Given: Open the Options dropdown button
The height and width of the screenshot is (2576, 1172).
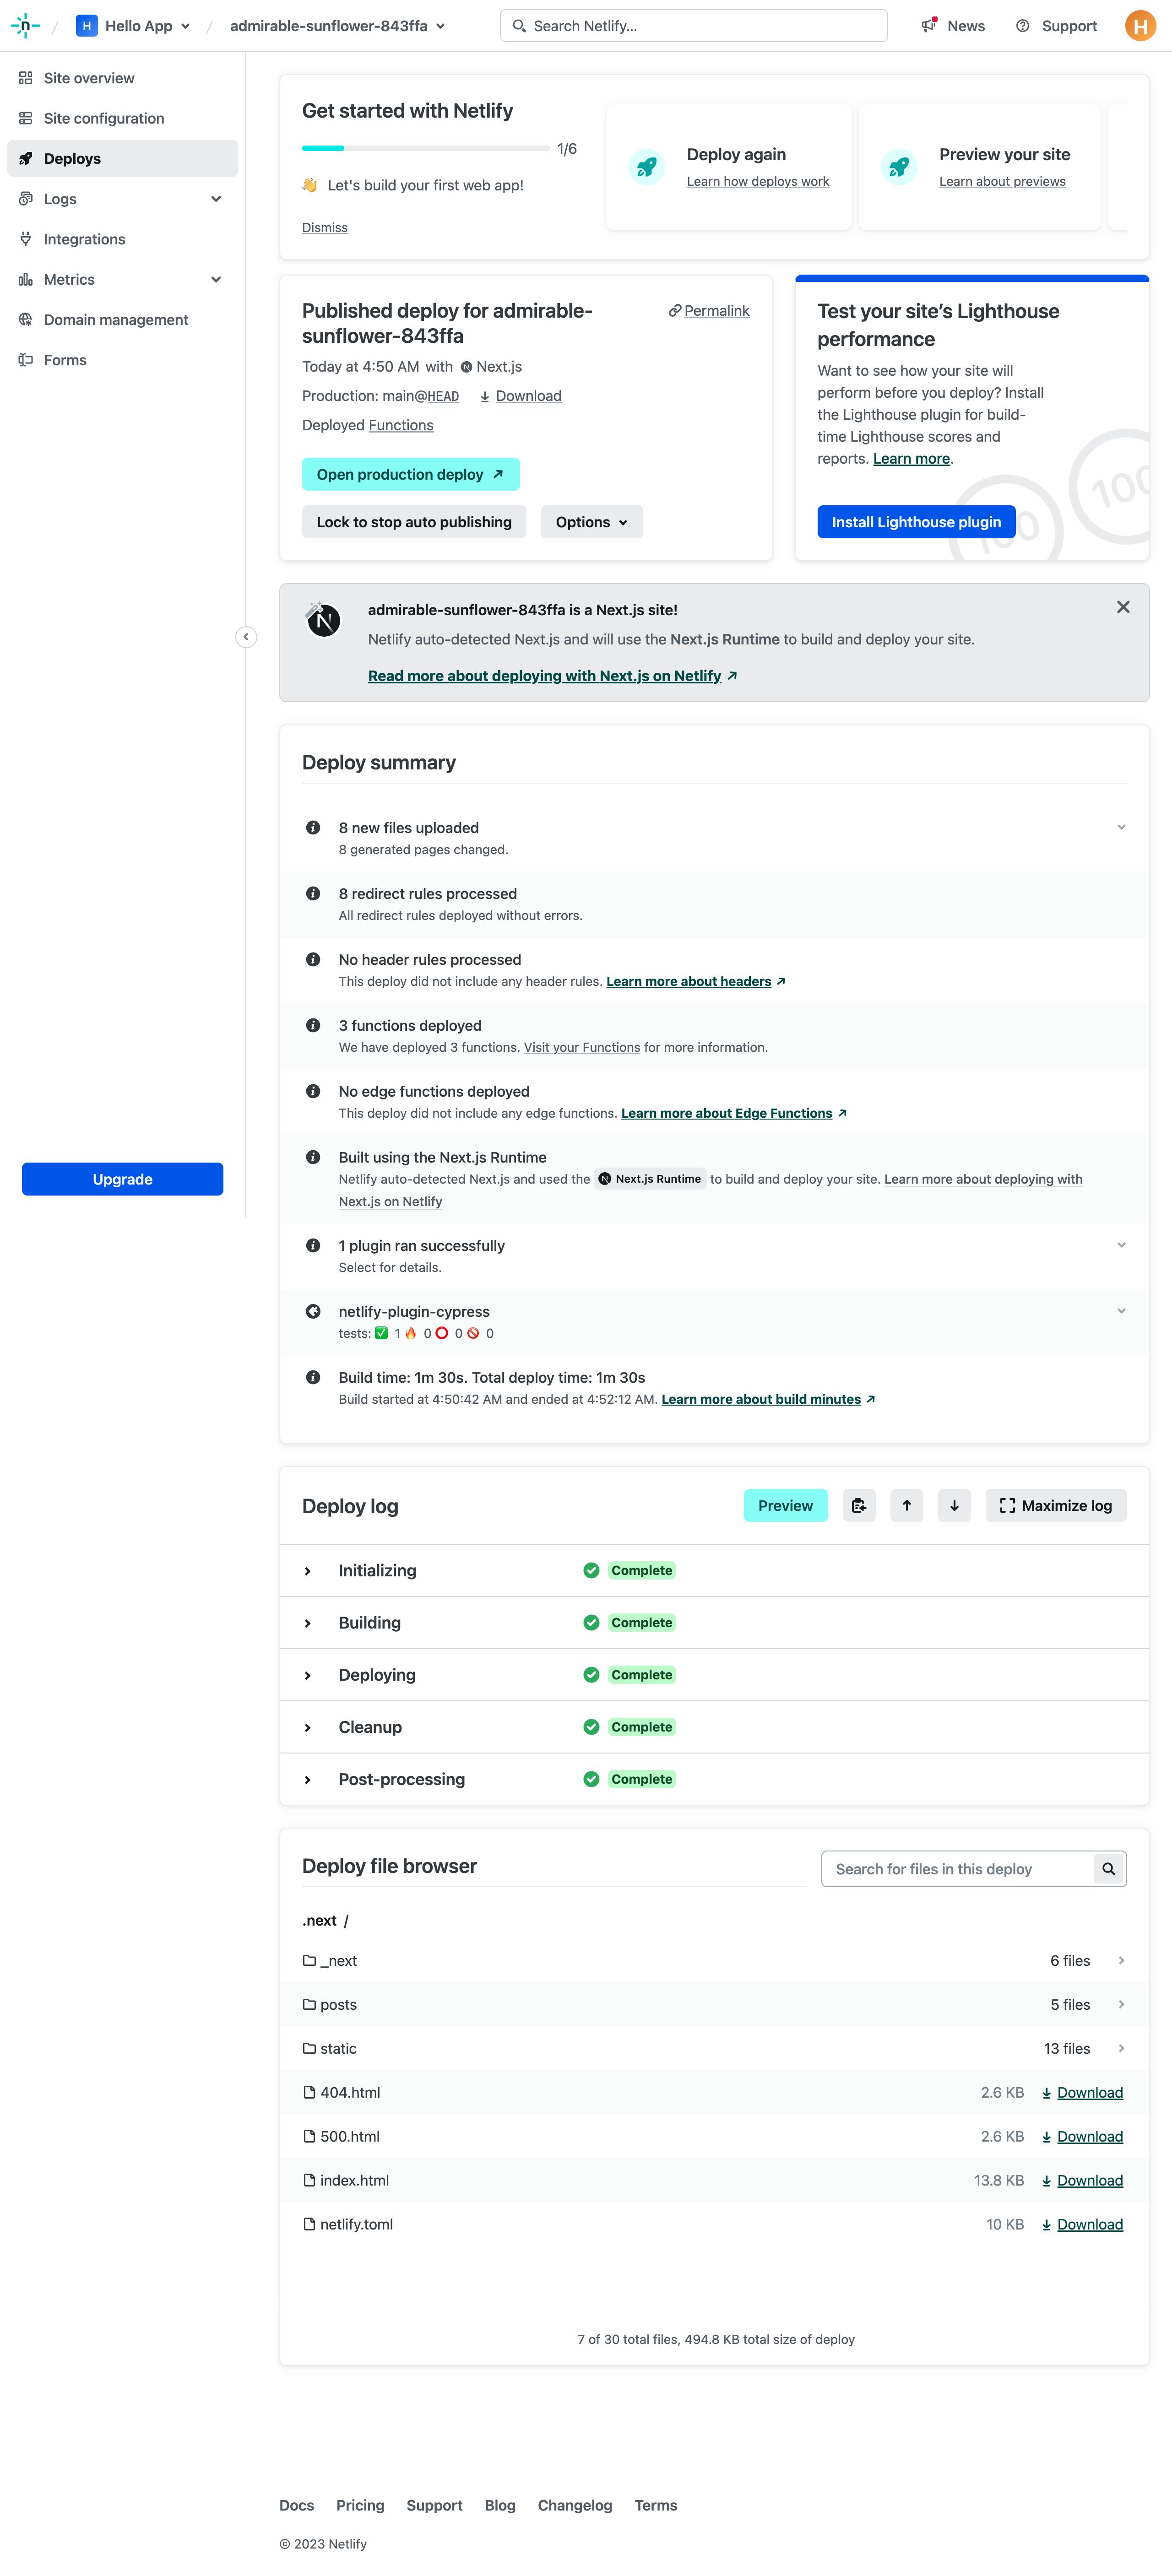Looking at the screenshot, I should [x=592, y=522].
